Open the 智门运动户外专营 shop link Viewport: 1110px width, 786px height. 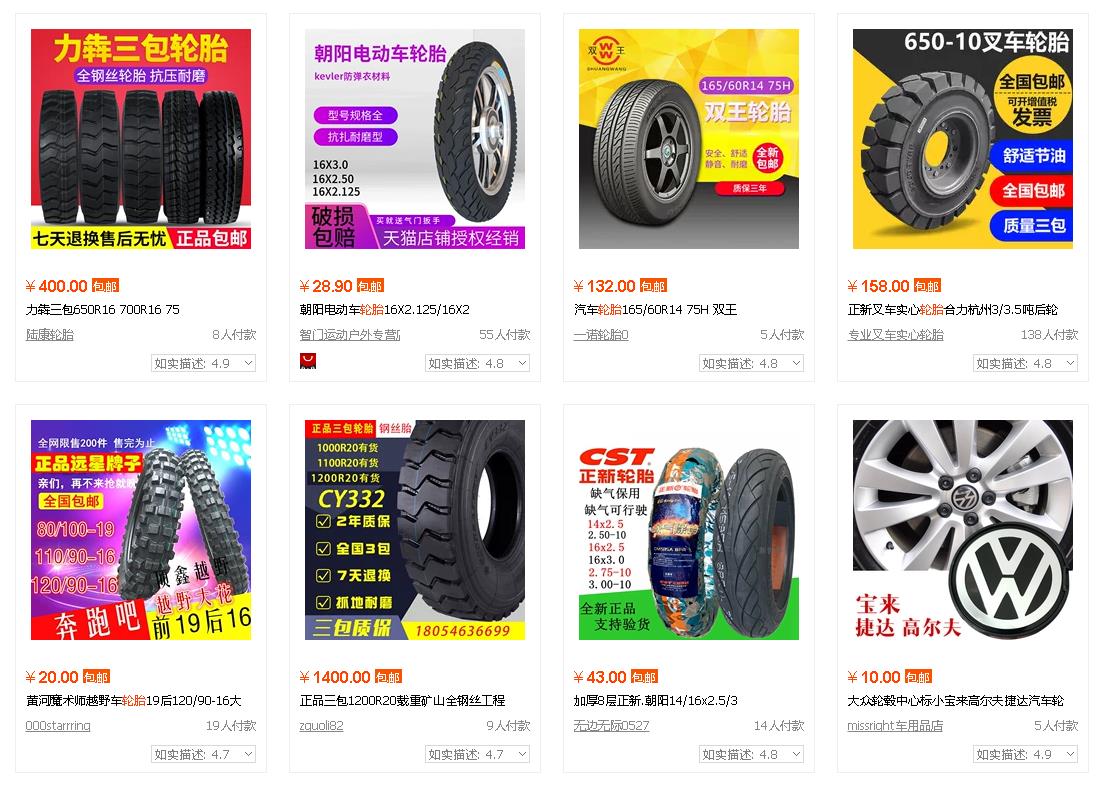tap(350, 334)
